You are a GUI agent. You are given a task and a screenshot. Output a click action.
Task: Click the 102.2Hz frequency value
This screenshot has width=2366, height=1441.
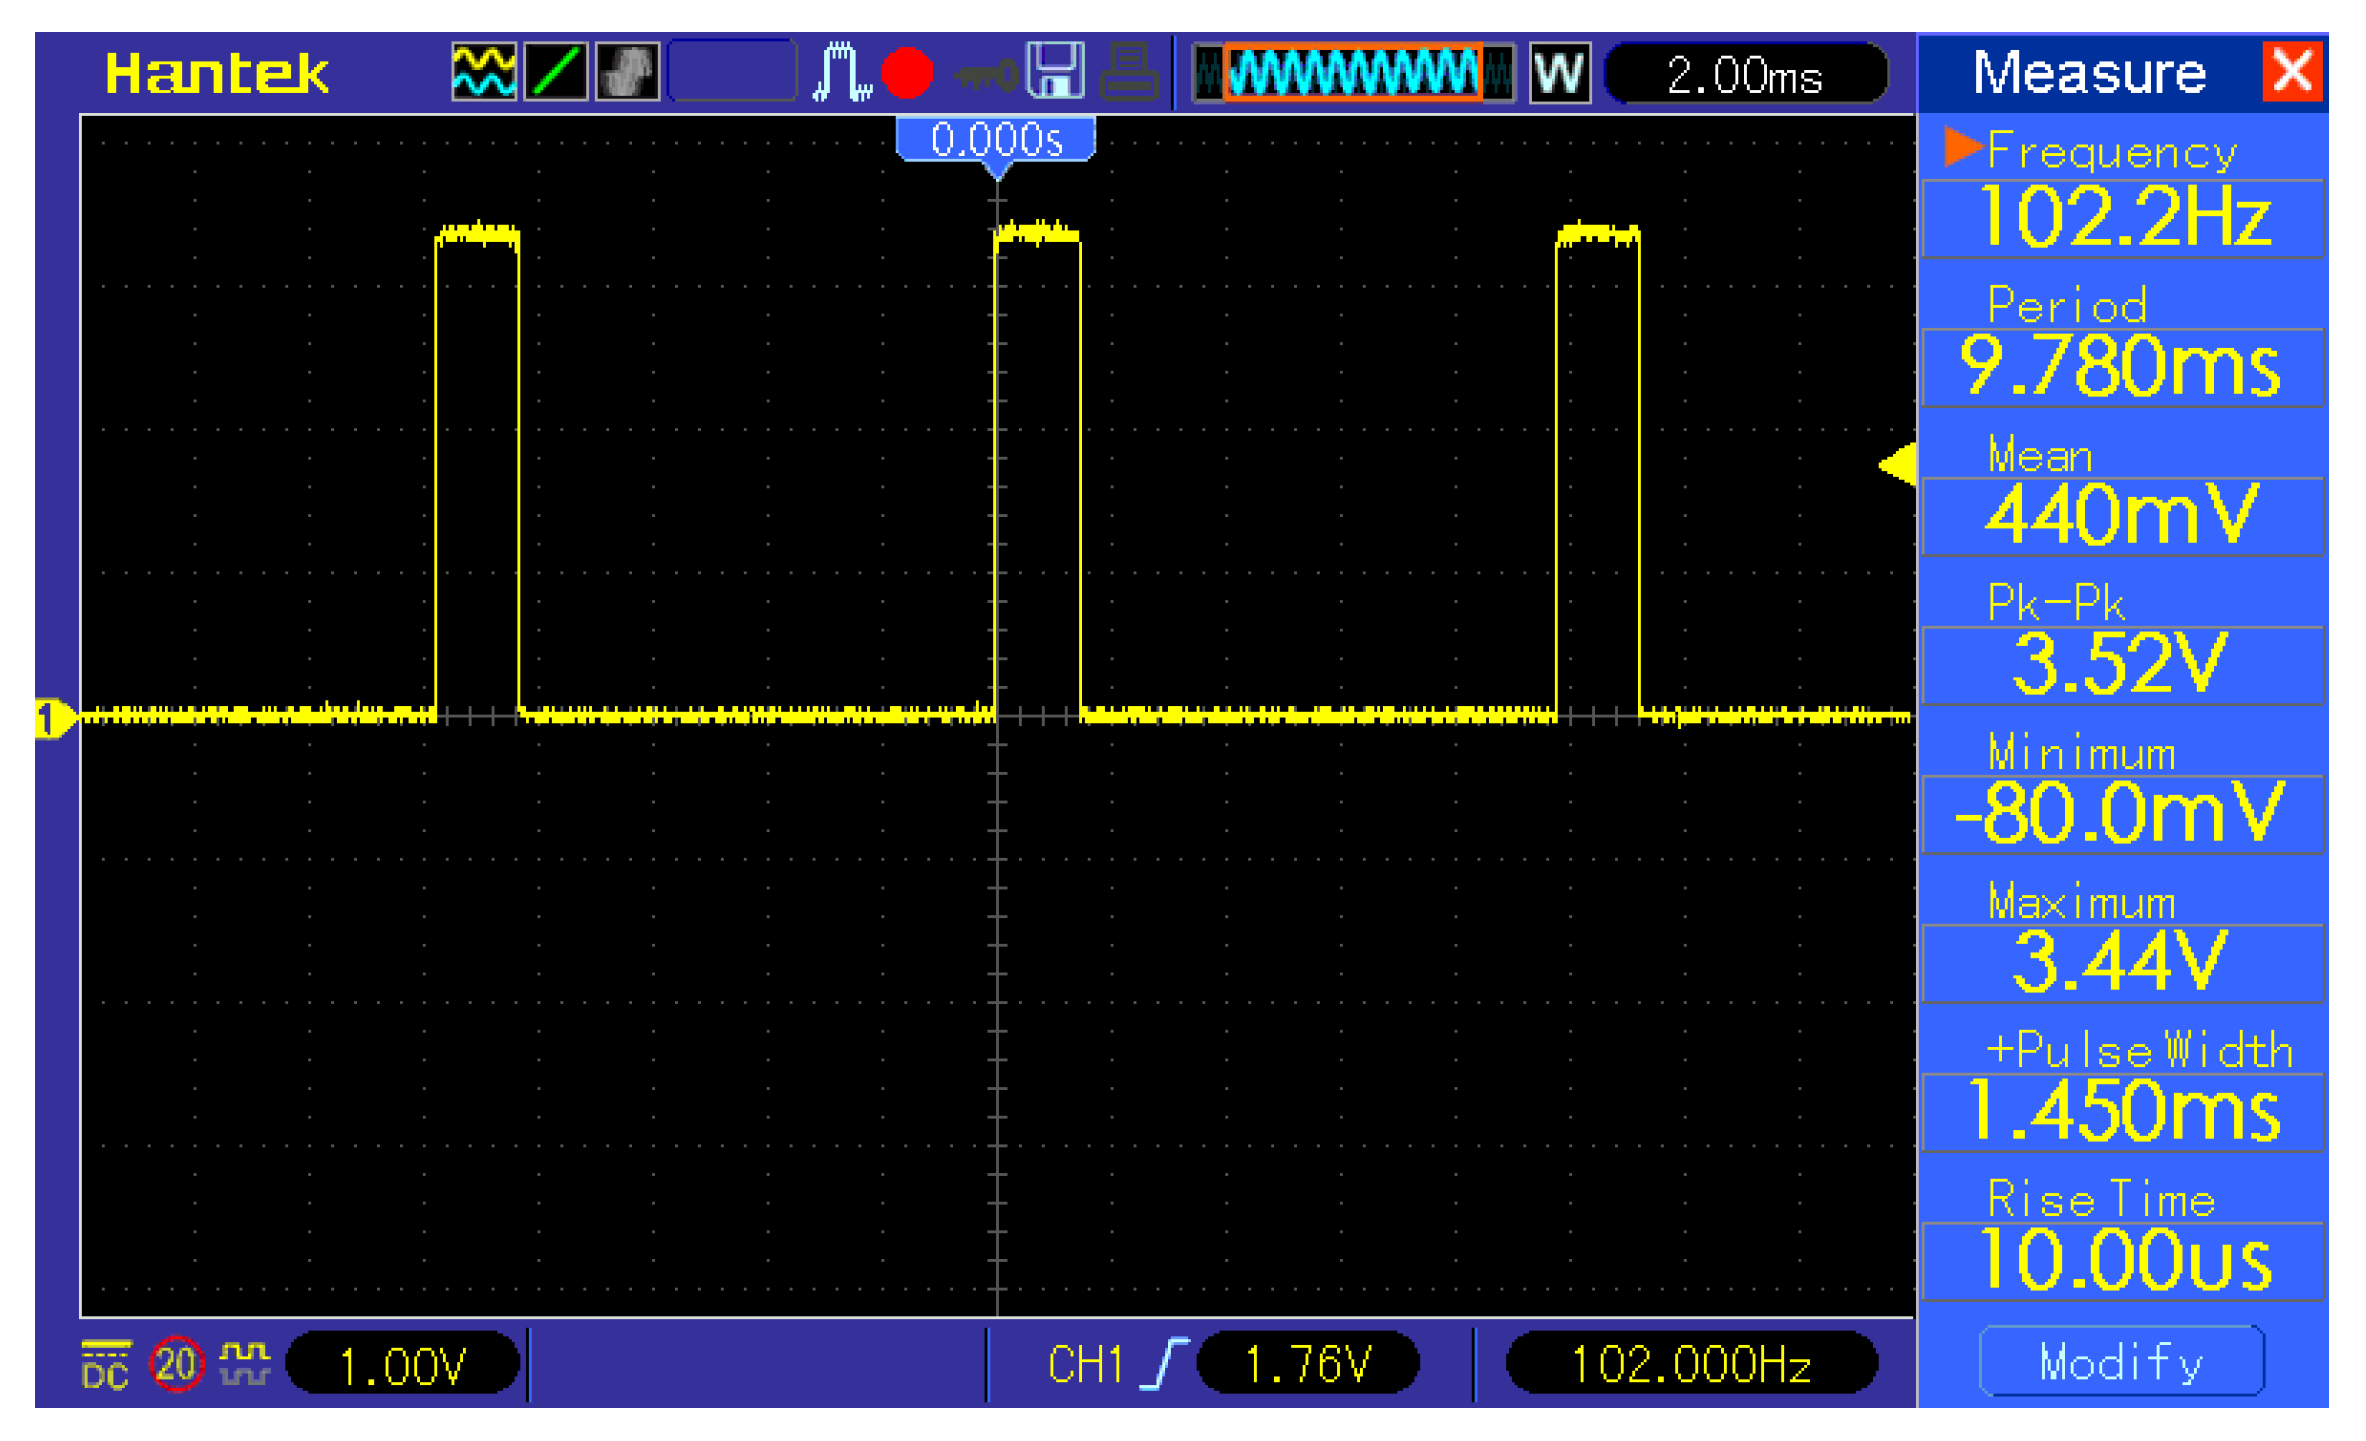[x=2123, y=218]
